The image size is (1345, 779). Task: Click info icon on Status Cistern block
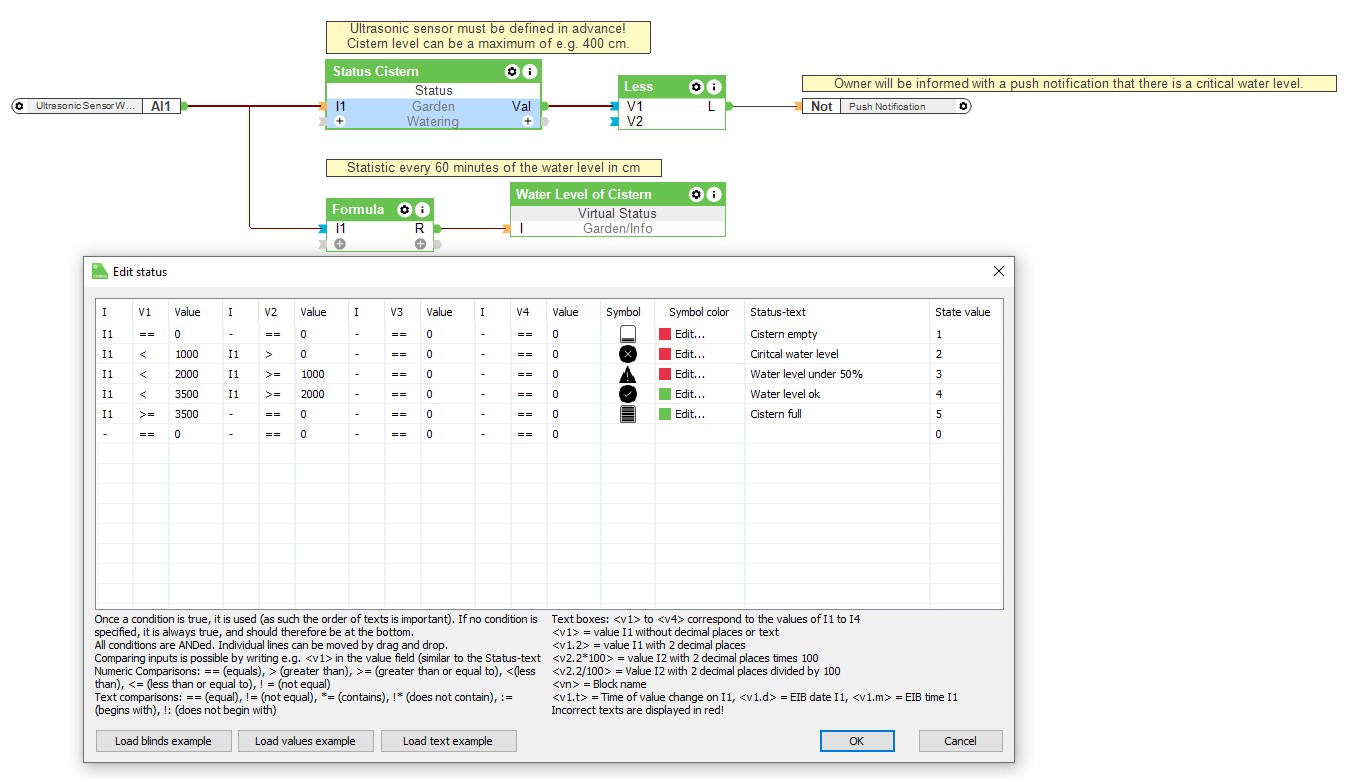point(530,72)
